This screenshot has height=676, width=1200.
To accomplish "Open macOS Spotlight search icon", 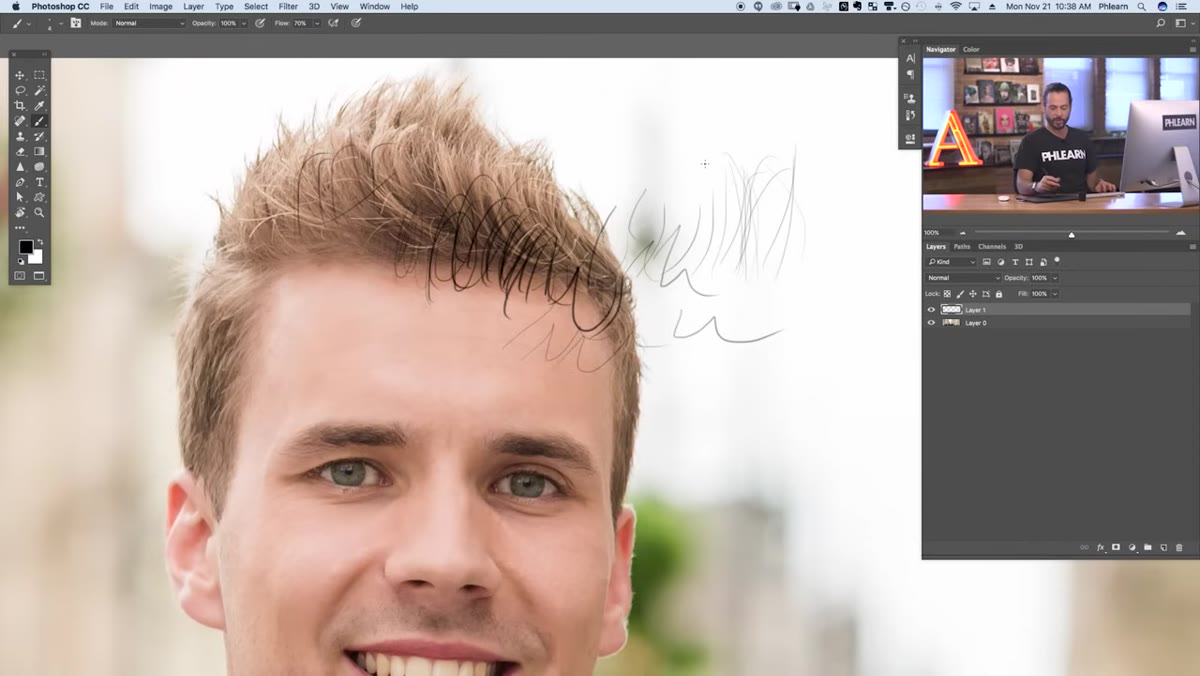I will (1141, 6).
